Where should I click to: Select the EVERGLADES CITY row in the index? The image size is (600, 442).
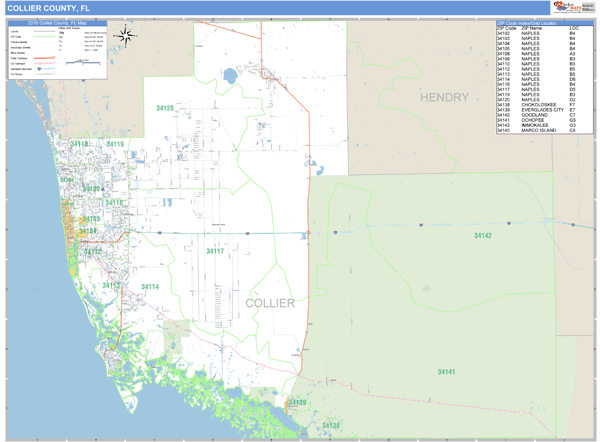(x=543, y=109)
